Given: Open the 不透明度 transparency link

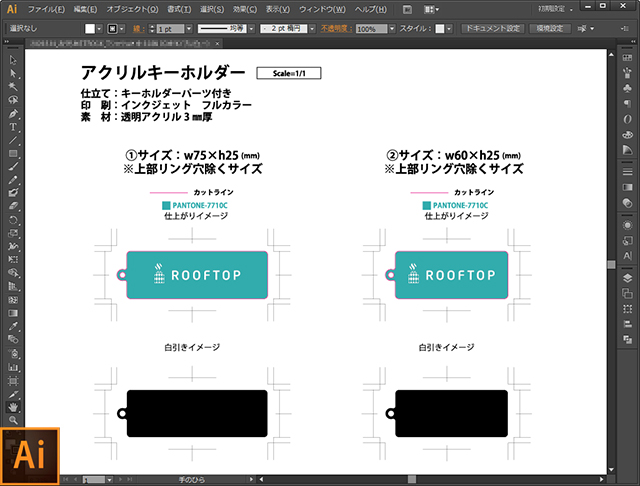Looking at the screenshot, I should point(336,29).
